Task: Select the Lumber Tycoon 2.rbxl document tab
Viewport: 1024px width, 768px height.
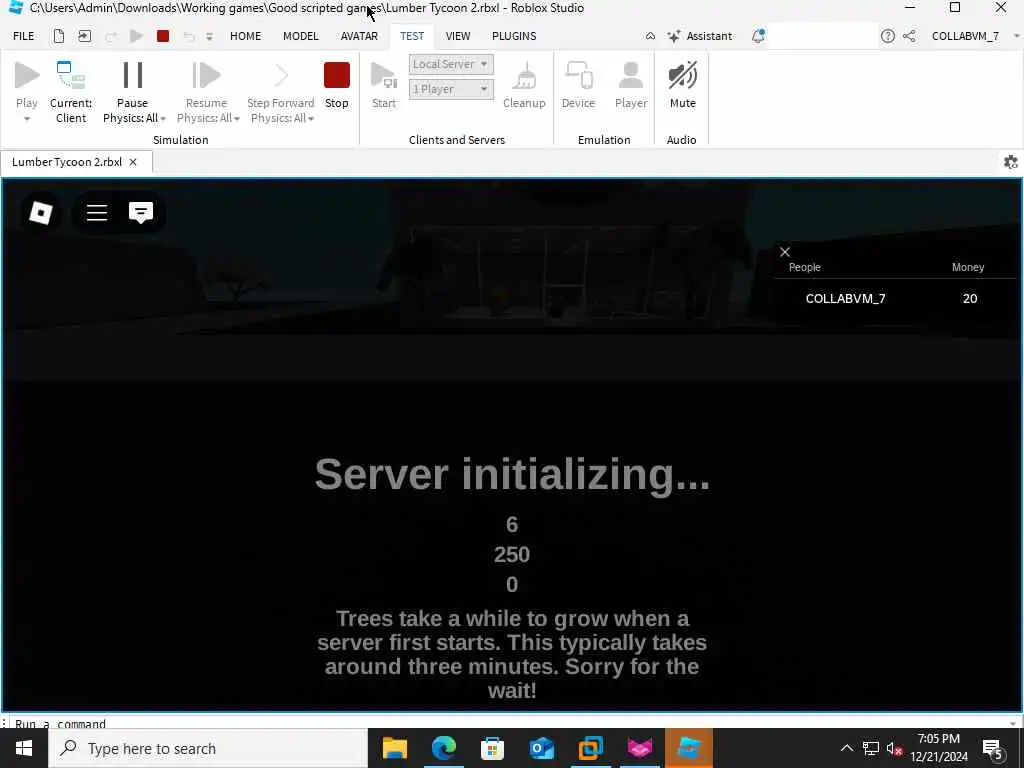Action: point(67,162)
